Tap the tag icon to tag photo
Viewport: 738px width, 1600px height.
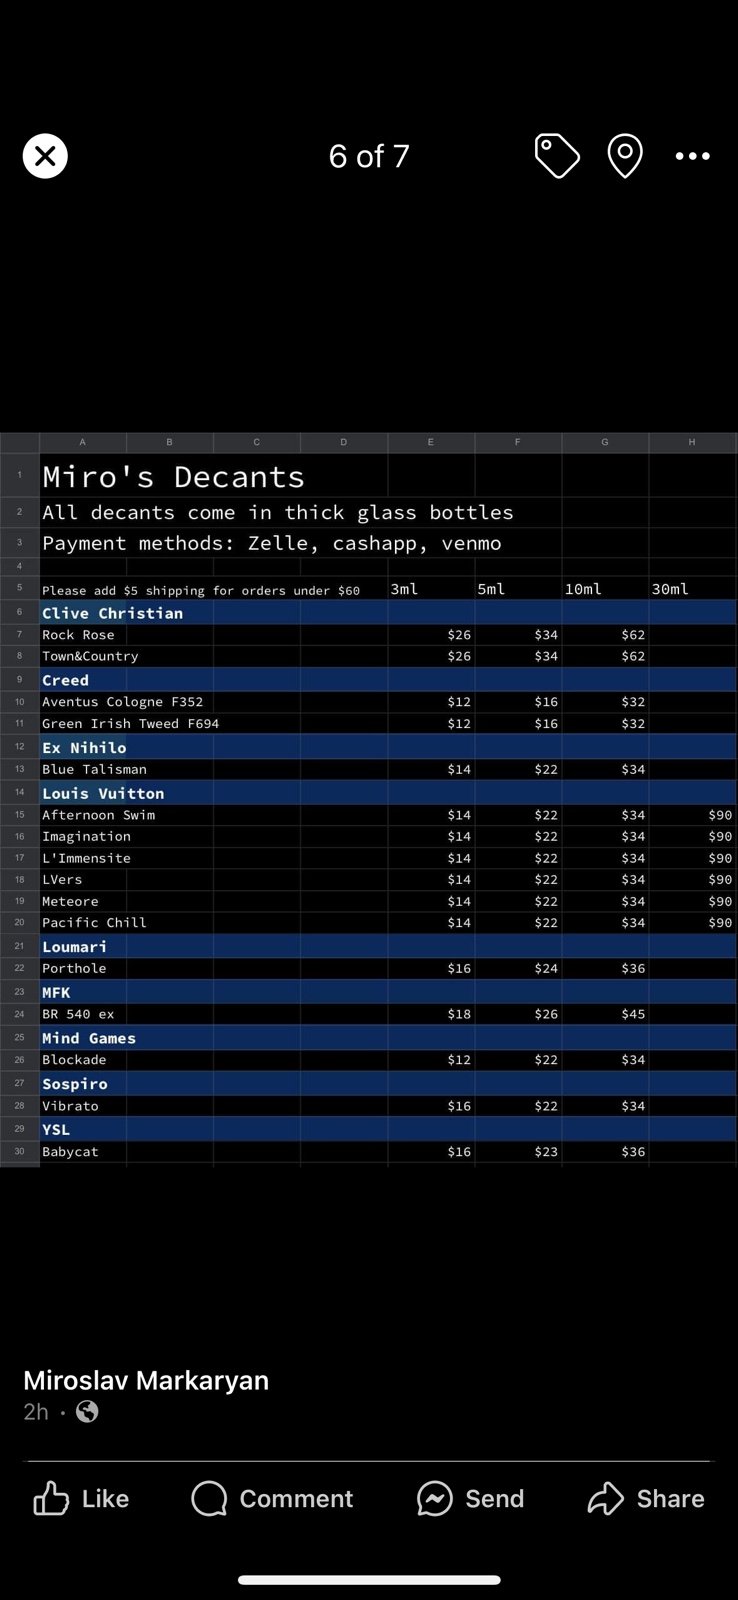[x=557, y=156]
